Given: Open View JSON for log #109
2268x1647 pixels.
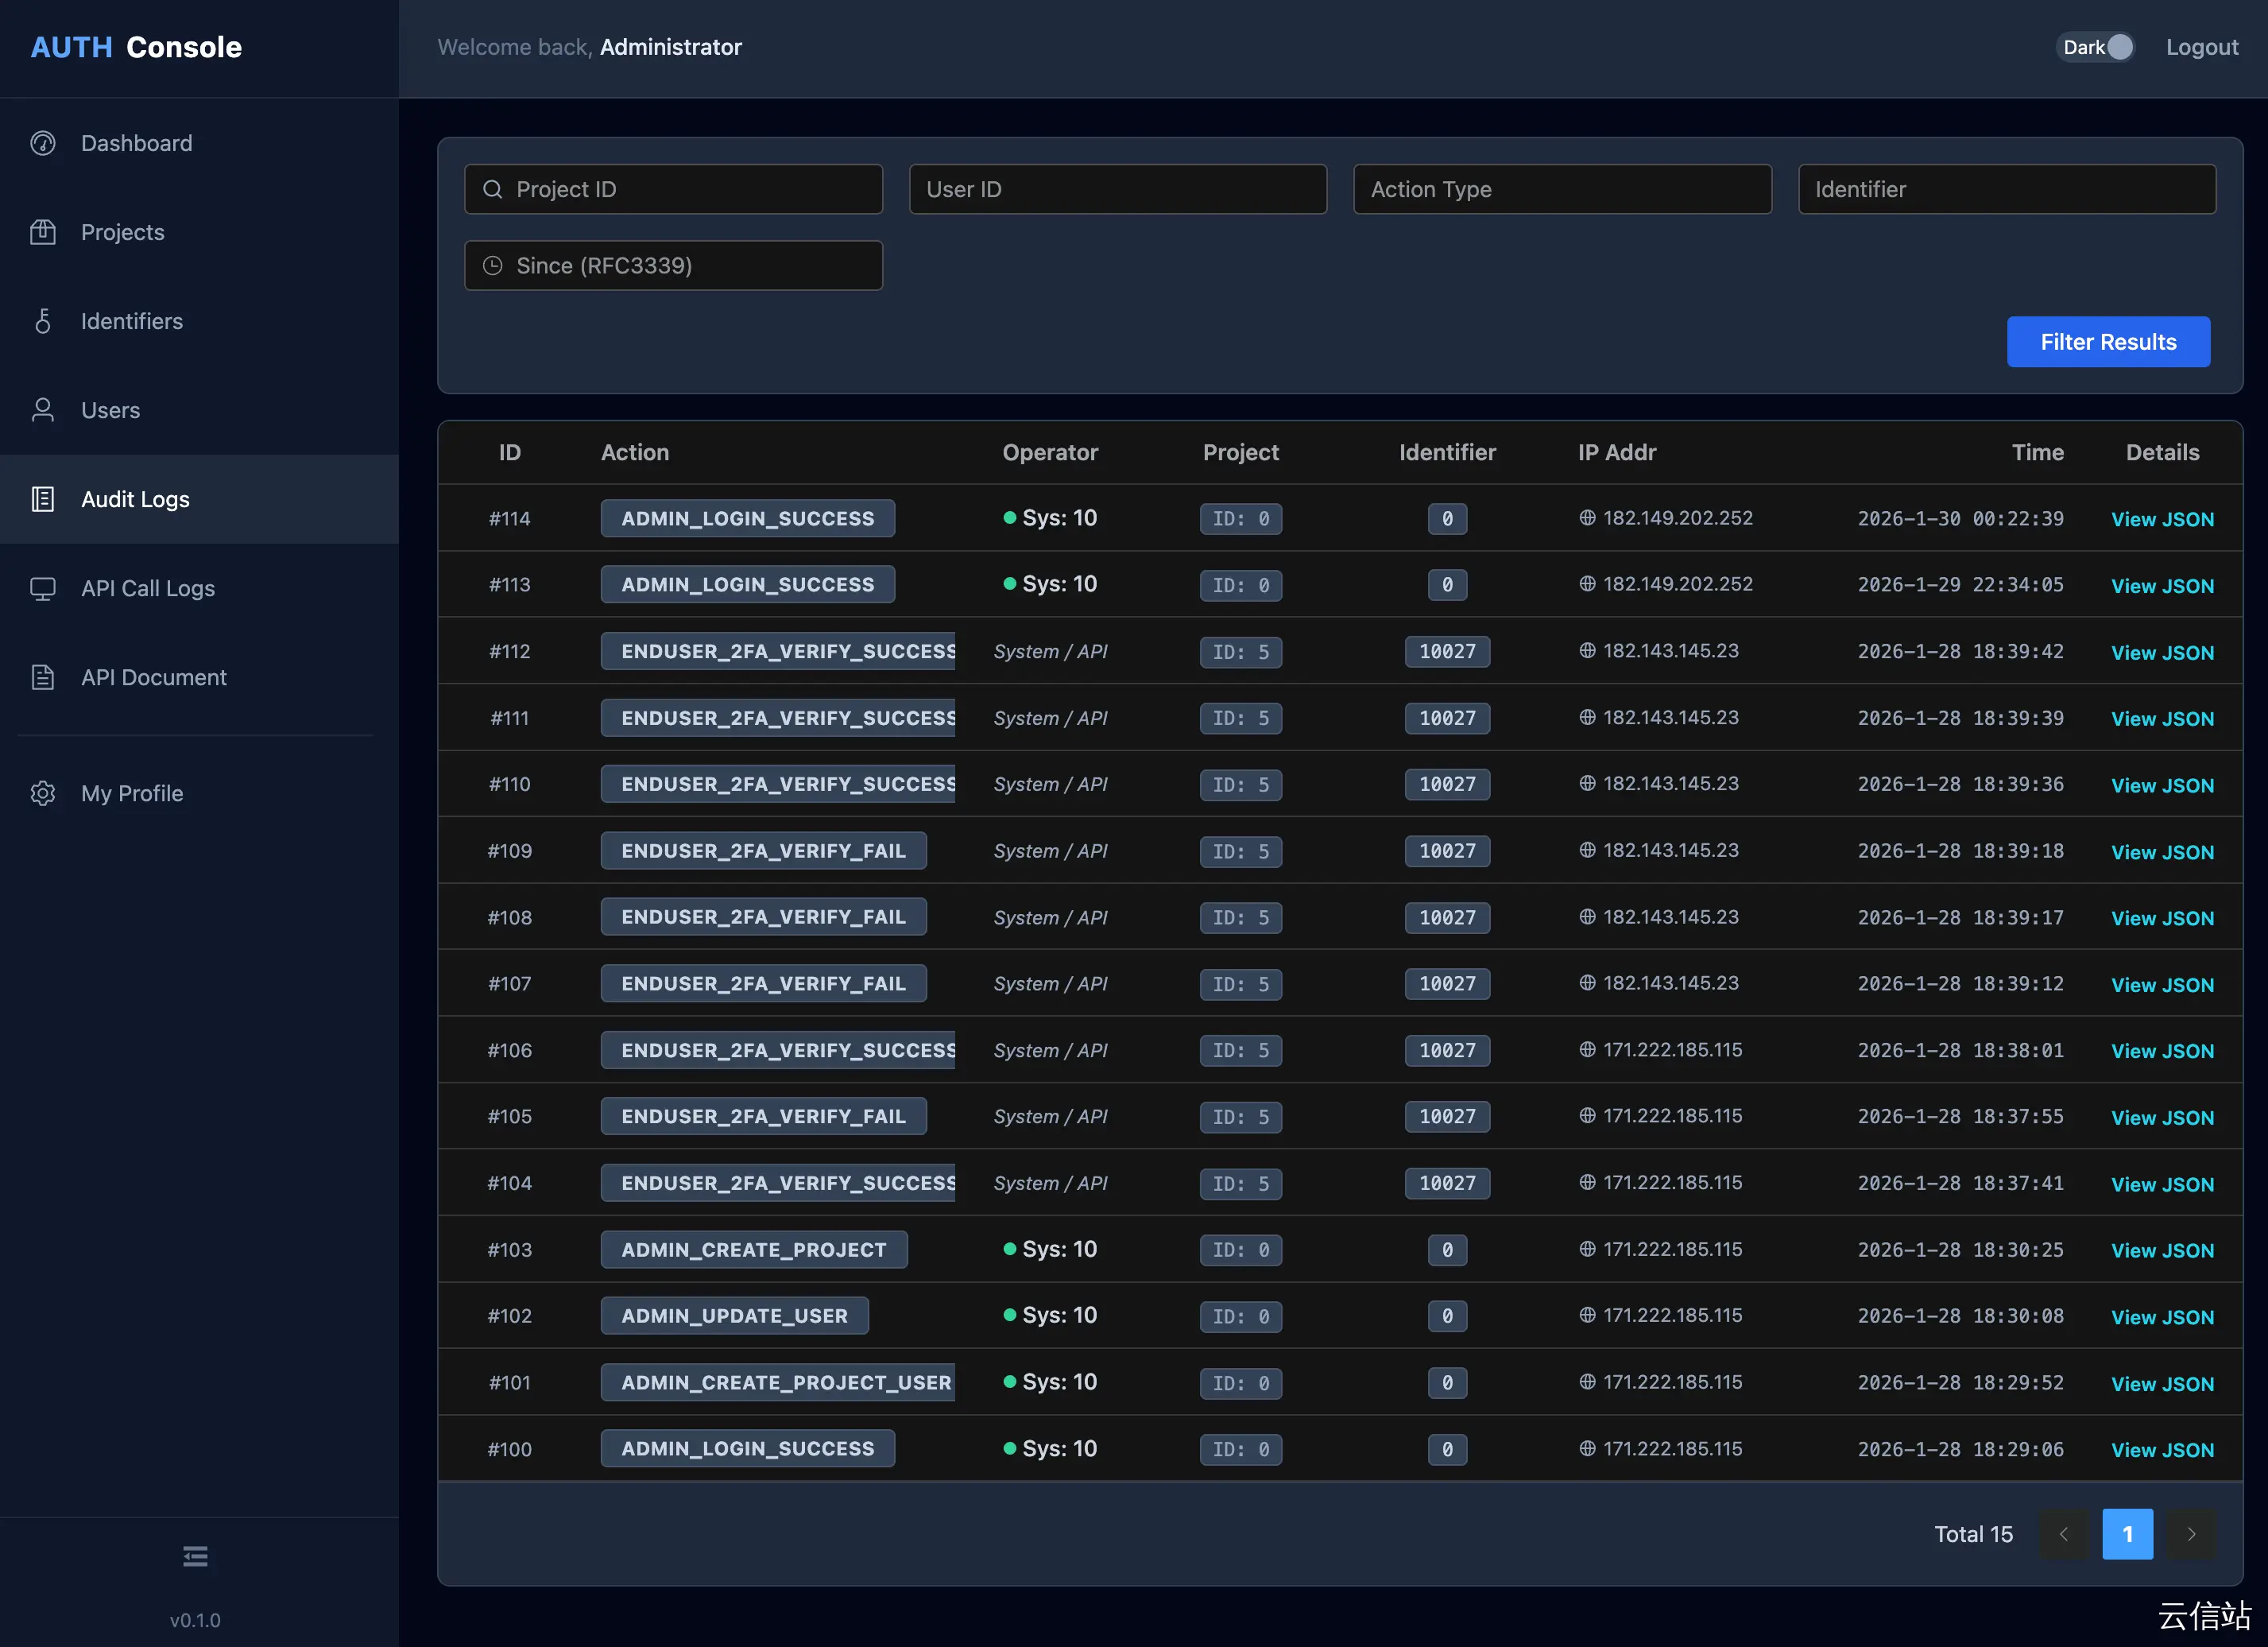Looking at the screenshot, I should coord(2162,852).
